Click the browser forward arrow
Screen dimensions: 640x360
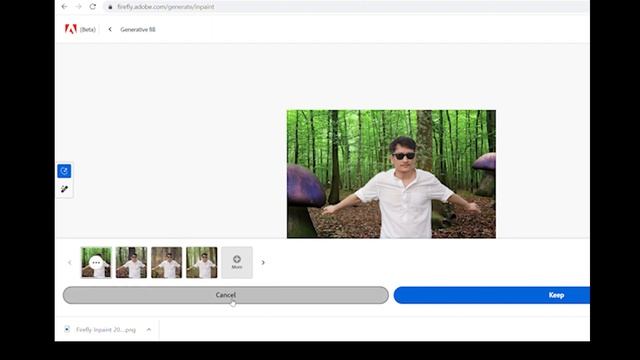78,7
